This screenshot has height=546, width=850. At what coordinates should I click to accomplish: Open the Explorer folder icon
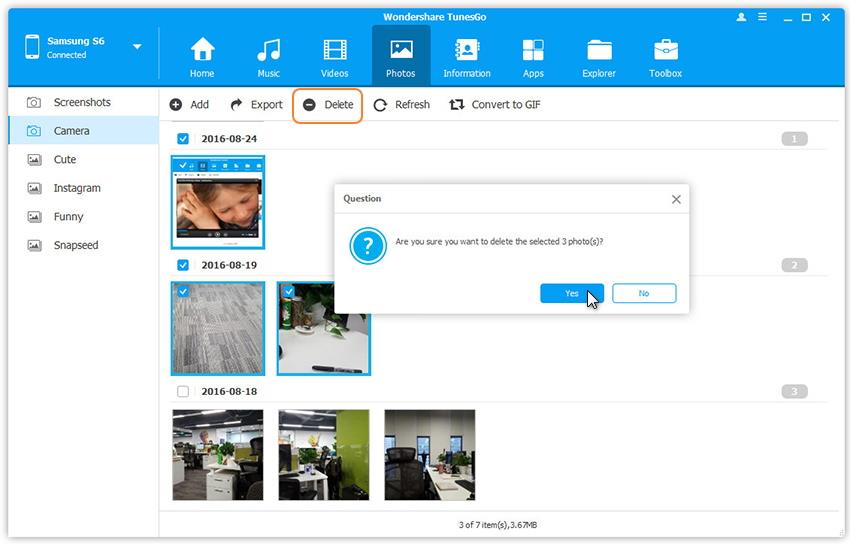599,50
